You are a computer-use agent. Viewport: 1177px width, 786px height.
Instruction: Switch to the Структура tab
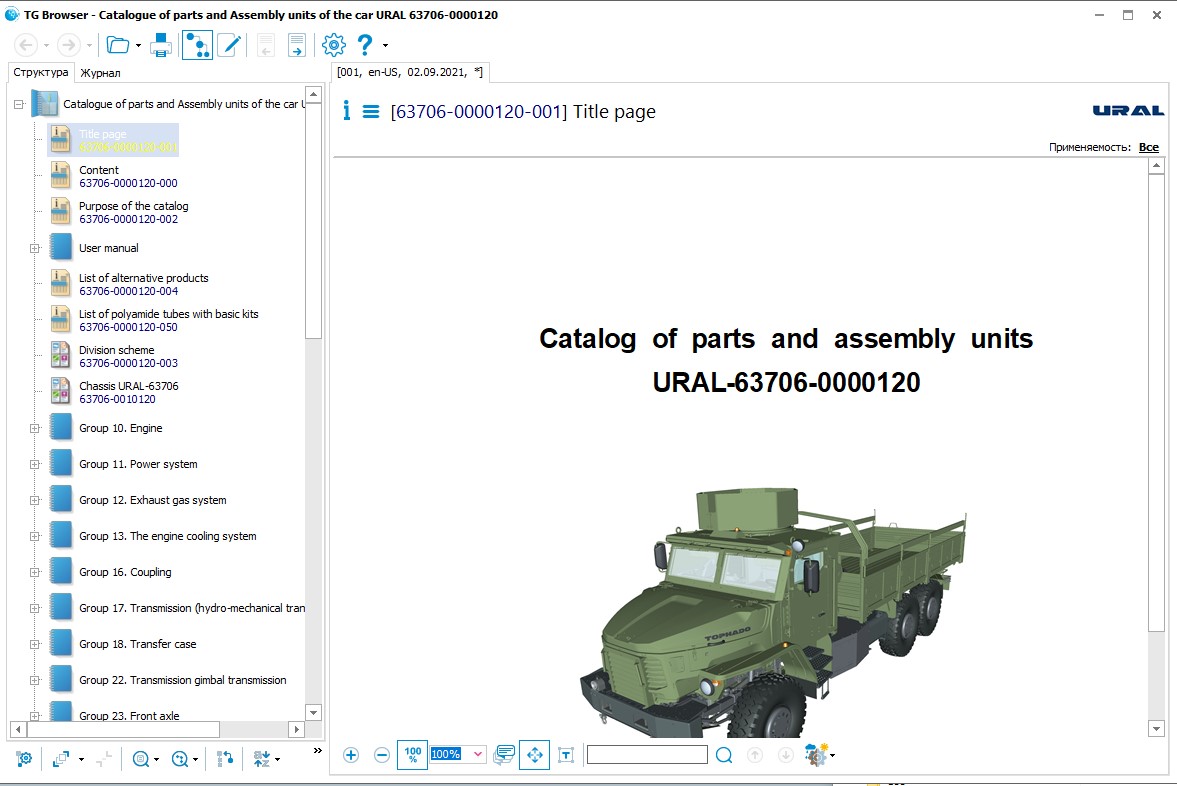(x=41, y=72)
